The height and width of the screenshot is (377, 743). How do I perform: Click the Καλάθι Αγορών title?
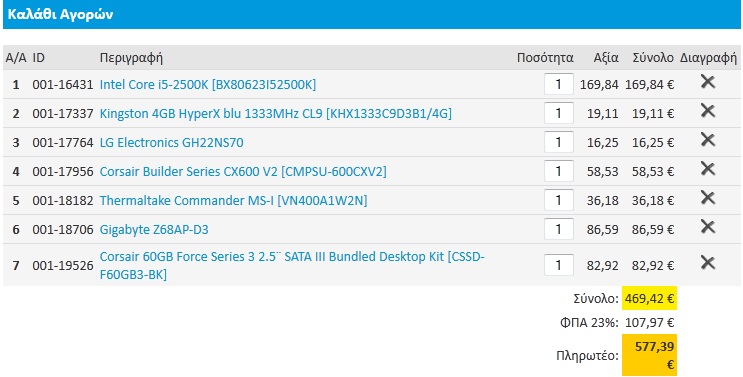(60, 14)
